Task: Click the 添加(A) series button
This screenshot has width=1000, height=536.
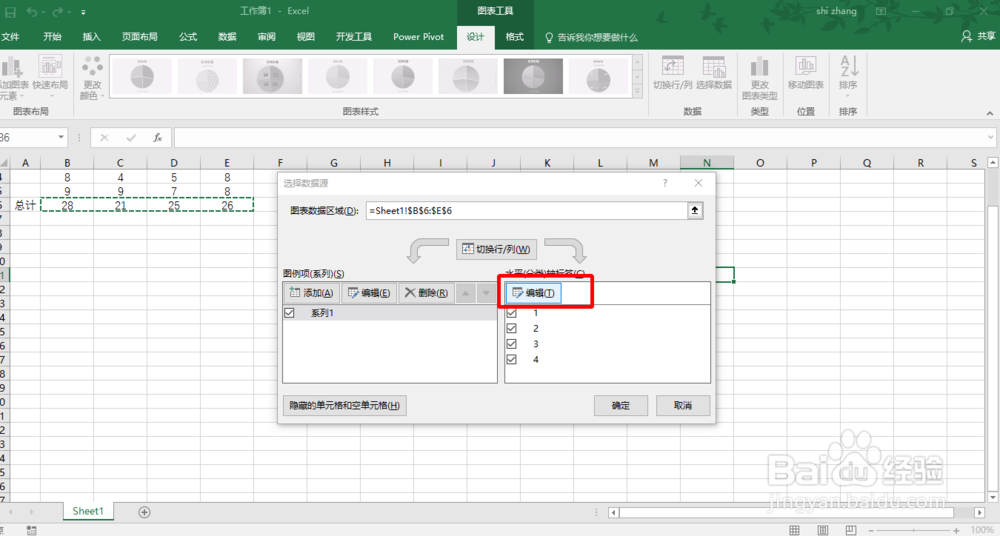Action: pos(312,293)
